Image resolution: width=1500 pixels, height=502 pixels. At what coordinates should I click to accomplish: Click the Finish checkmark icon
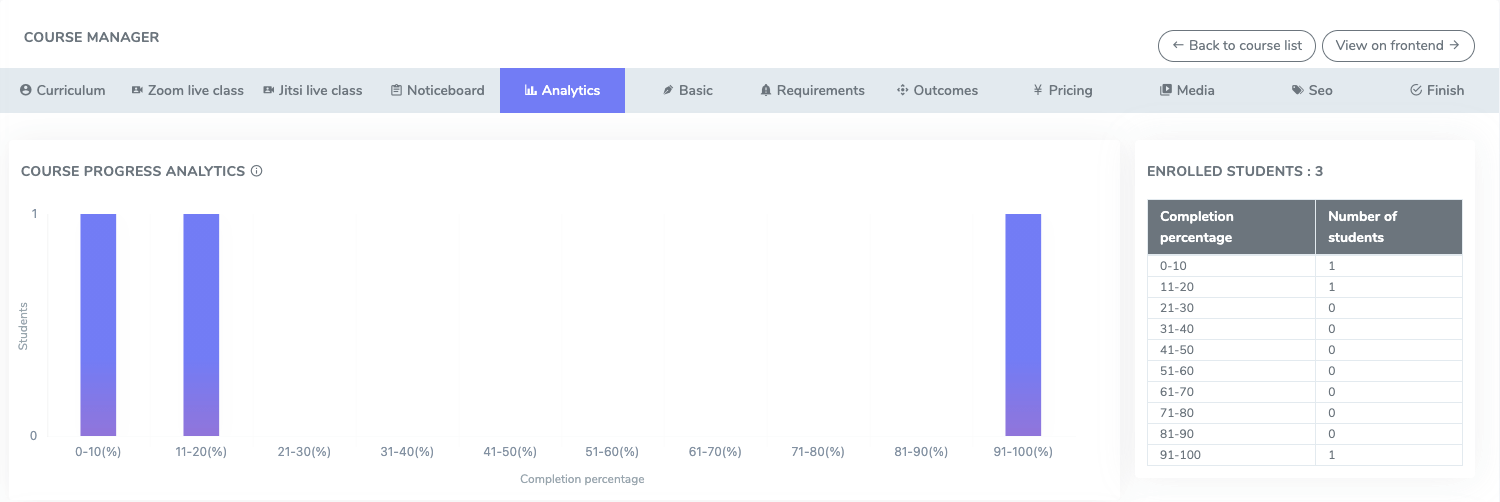(x=1415, y=90)
